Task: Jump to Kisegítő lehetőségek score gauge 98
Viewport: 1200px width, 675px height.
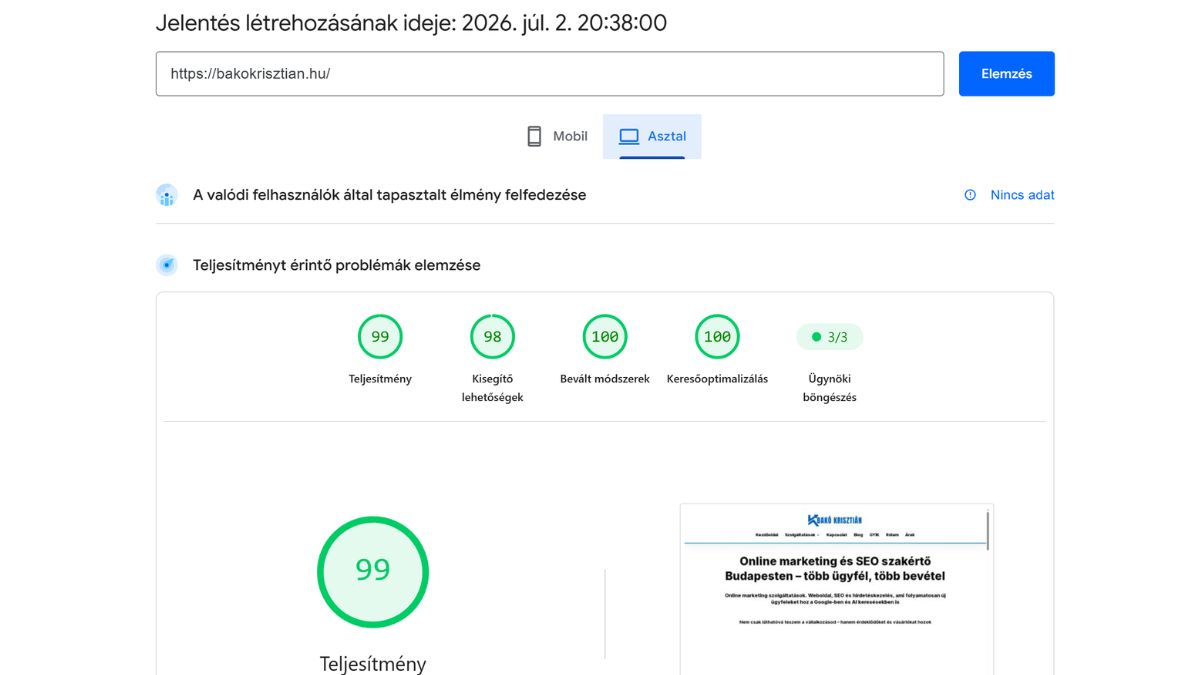Action: pyautogui.click(x=492, y=337)
